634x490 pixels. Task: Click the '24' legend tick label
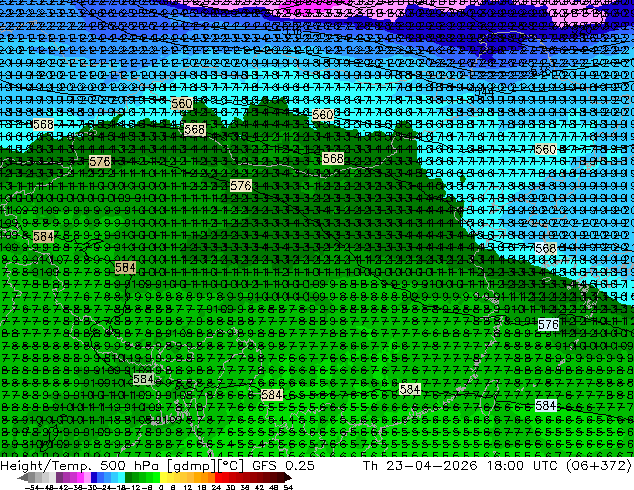tap(216, 487)
